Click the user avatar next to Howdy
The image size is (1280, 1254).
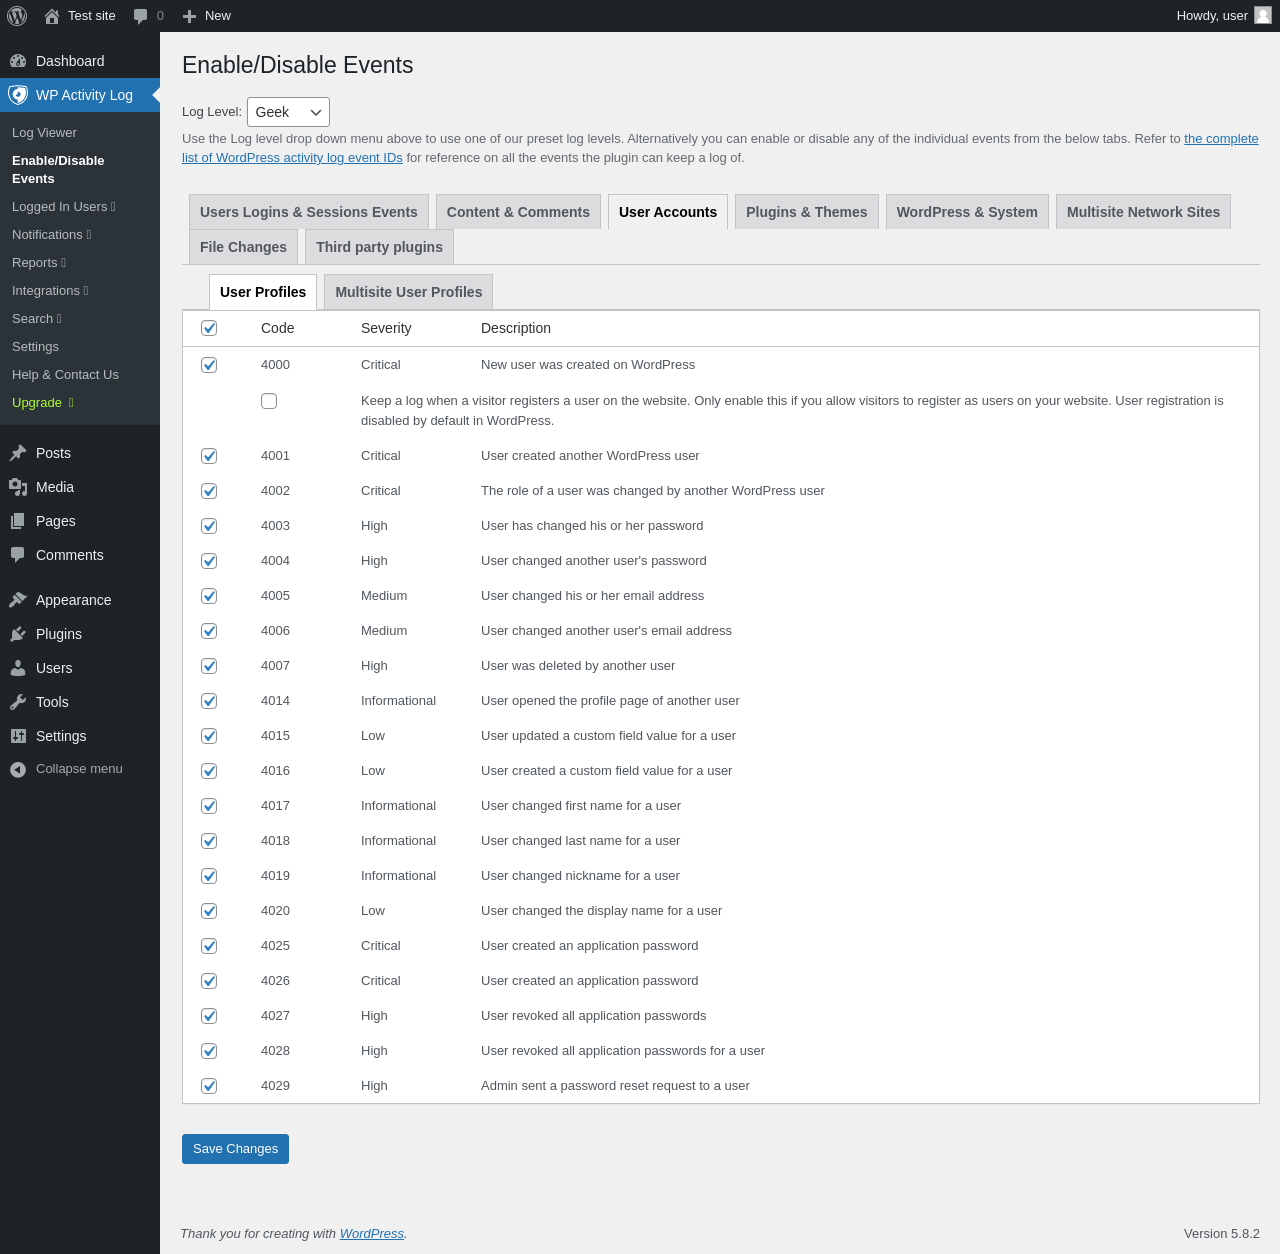coord(1263,15)
